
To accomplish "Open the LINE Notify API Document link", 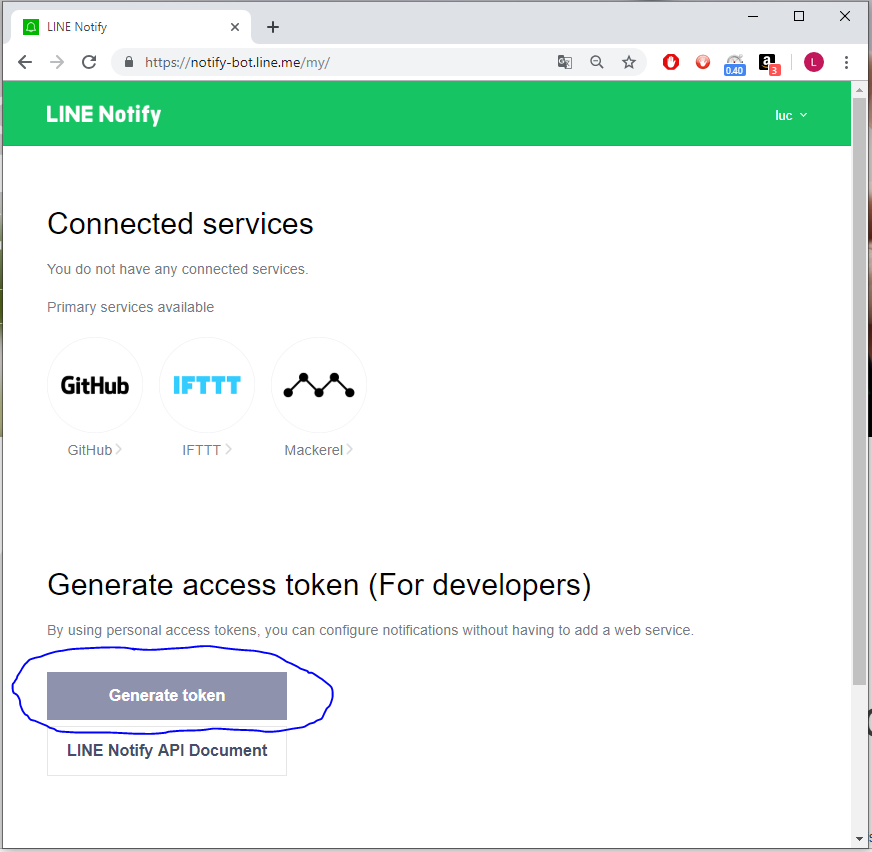I will point(167,750).
